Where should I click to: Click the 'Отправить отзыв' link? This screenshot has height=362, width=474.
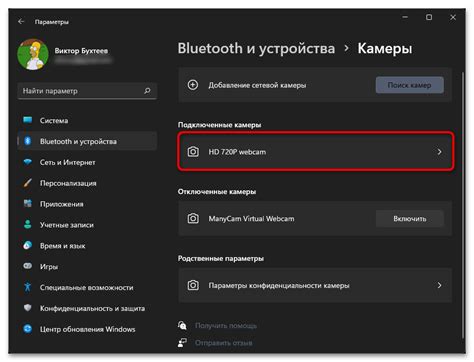click(x=224, y=343)
